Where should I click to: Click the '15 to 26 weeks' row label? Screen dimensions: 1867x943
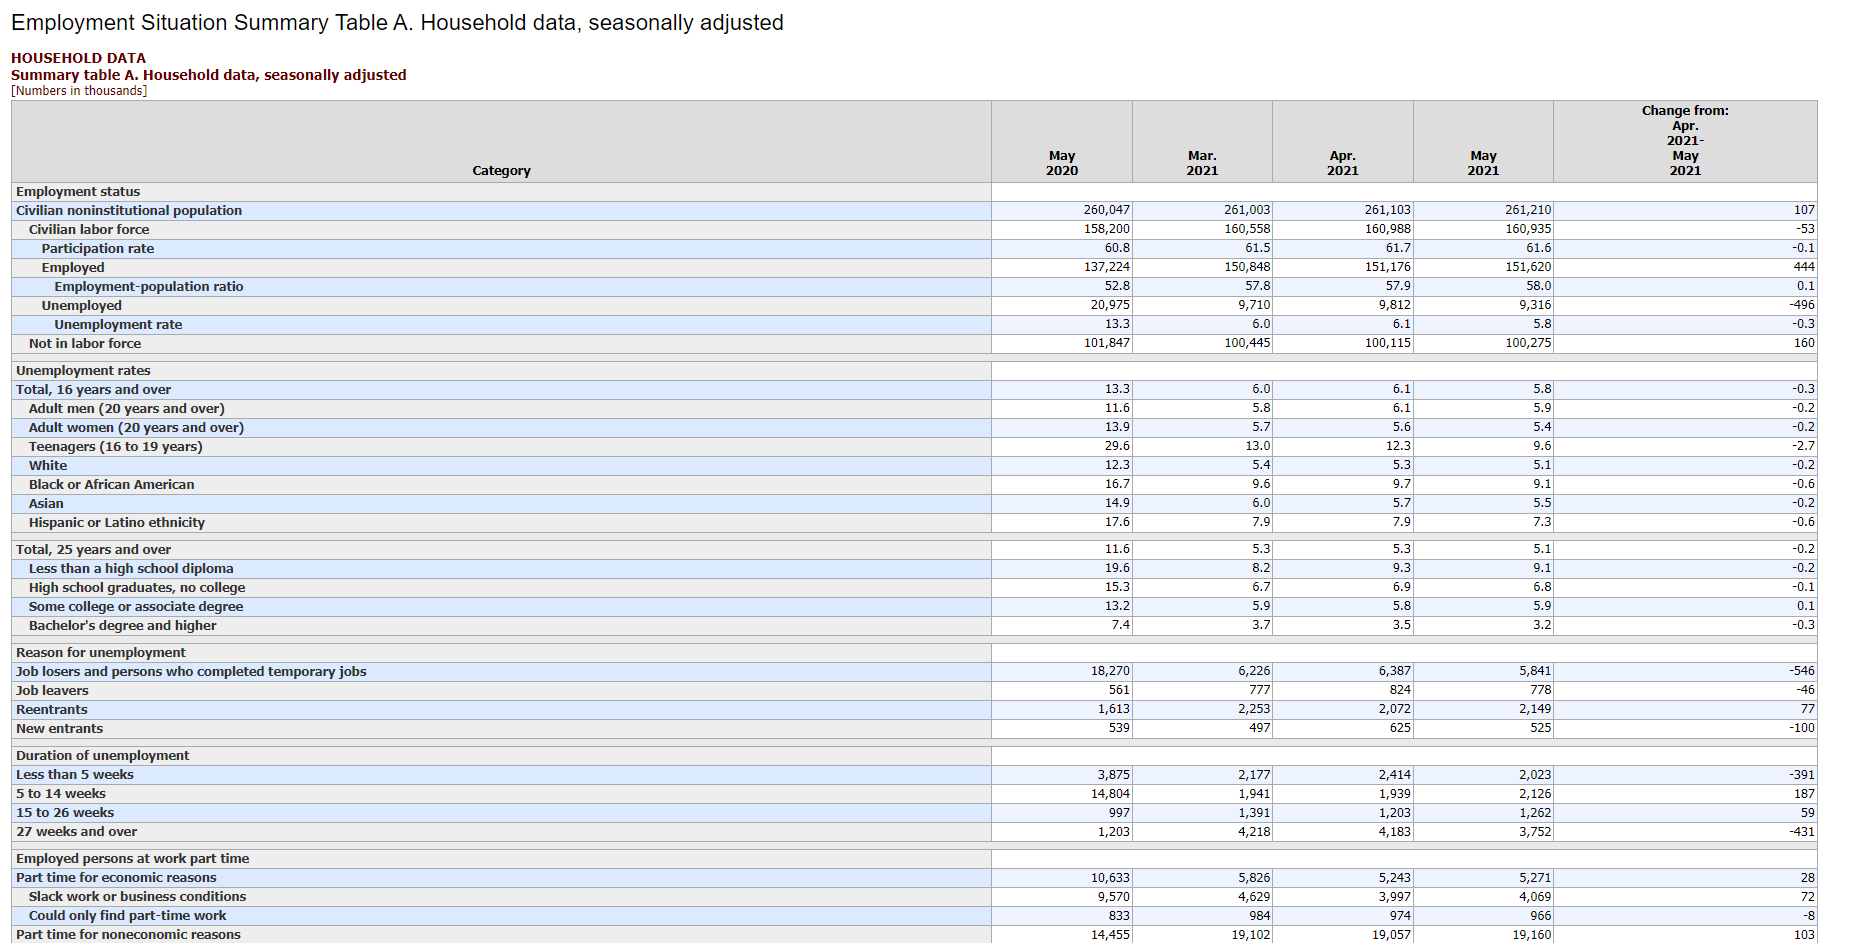65,813
